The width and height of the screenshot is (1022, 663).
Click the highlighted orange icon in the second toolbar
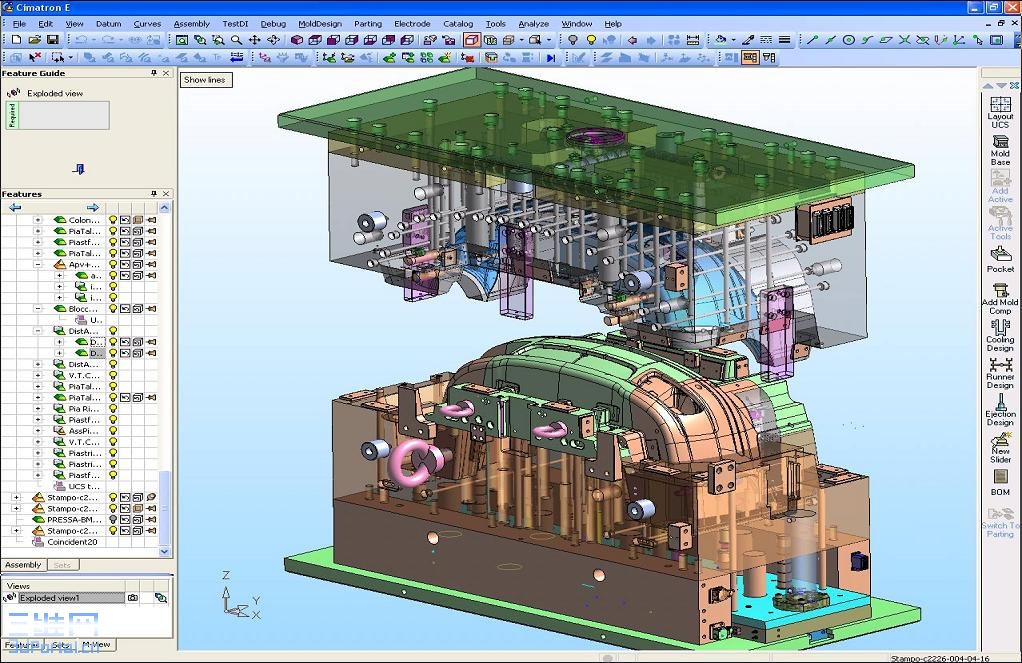click(x=750, y=58)
